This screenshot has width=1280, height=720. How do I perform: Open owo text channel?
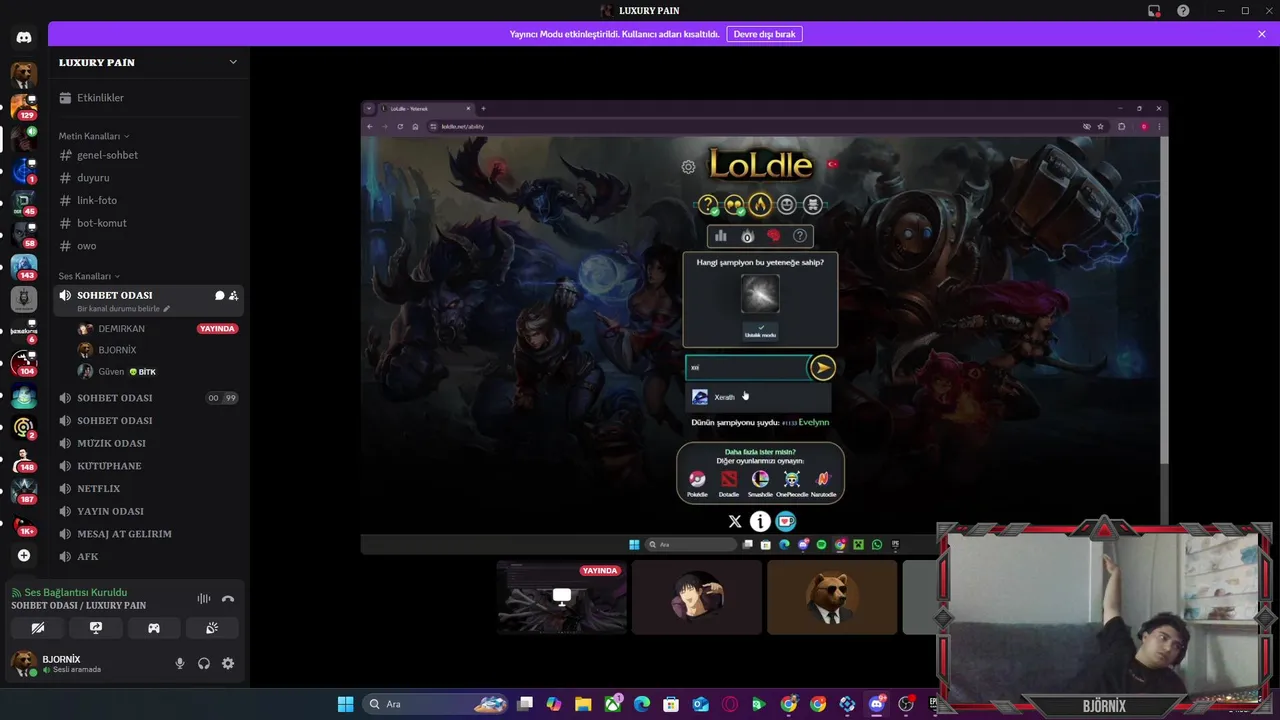[x=149, y=246]
